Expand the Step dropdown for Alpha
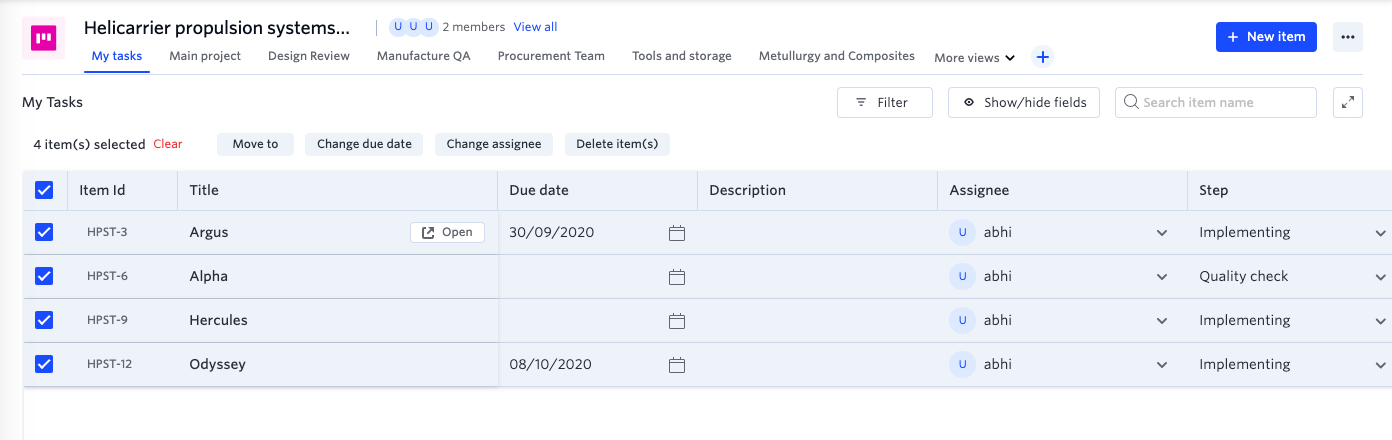This screenshot has height=440, width=1392. click(x=1380, y=277)
